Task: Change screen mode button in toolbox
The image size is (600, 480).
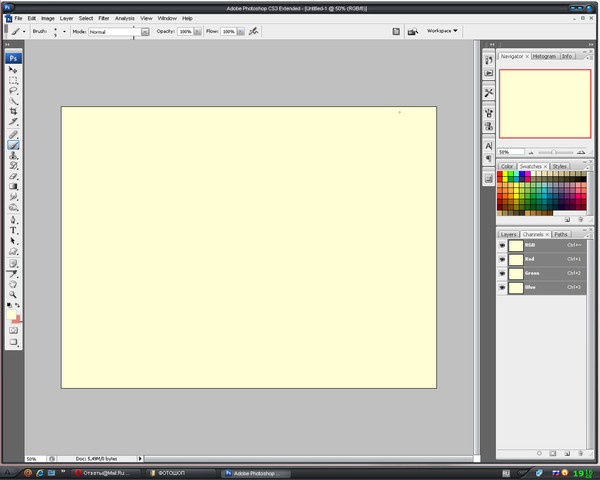Action: [13, 342]
